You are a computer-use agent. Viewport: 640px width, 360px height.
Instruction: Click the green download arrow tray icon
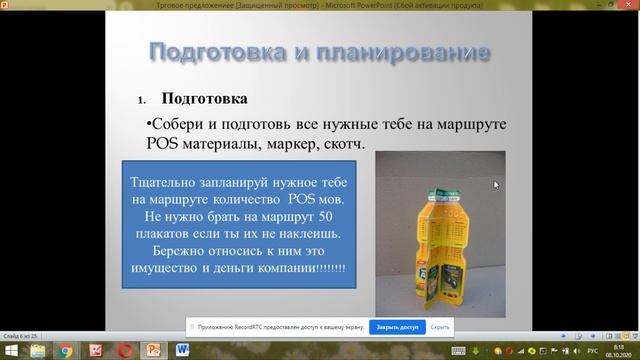(x=475, y=351)
